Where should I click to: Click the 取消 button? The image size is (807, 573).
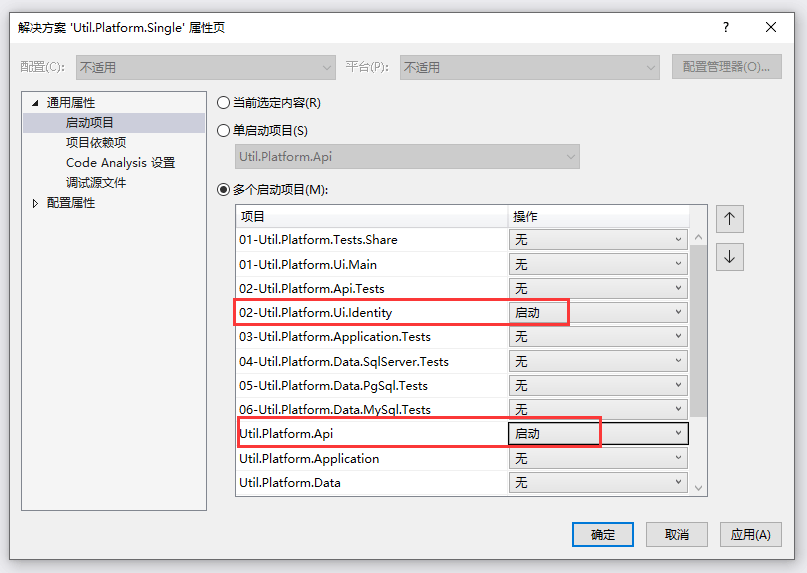677,534
